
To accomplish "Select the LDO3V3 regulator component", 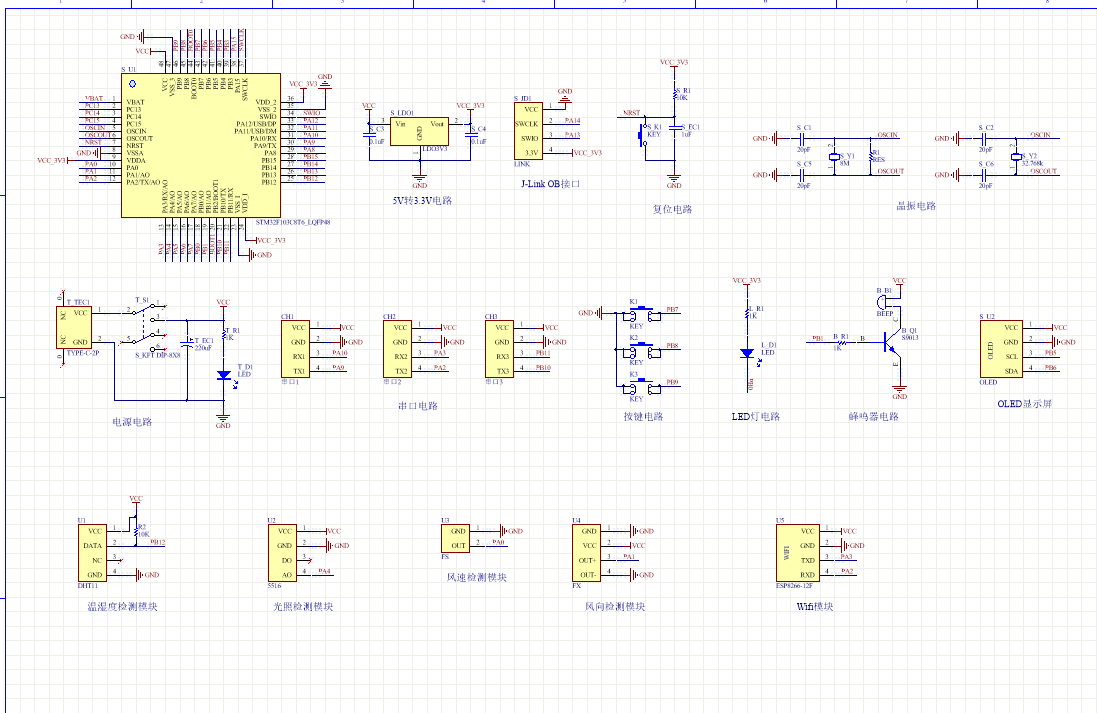I will (419, 132).
